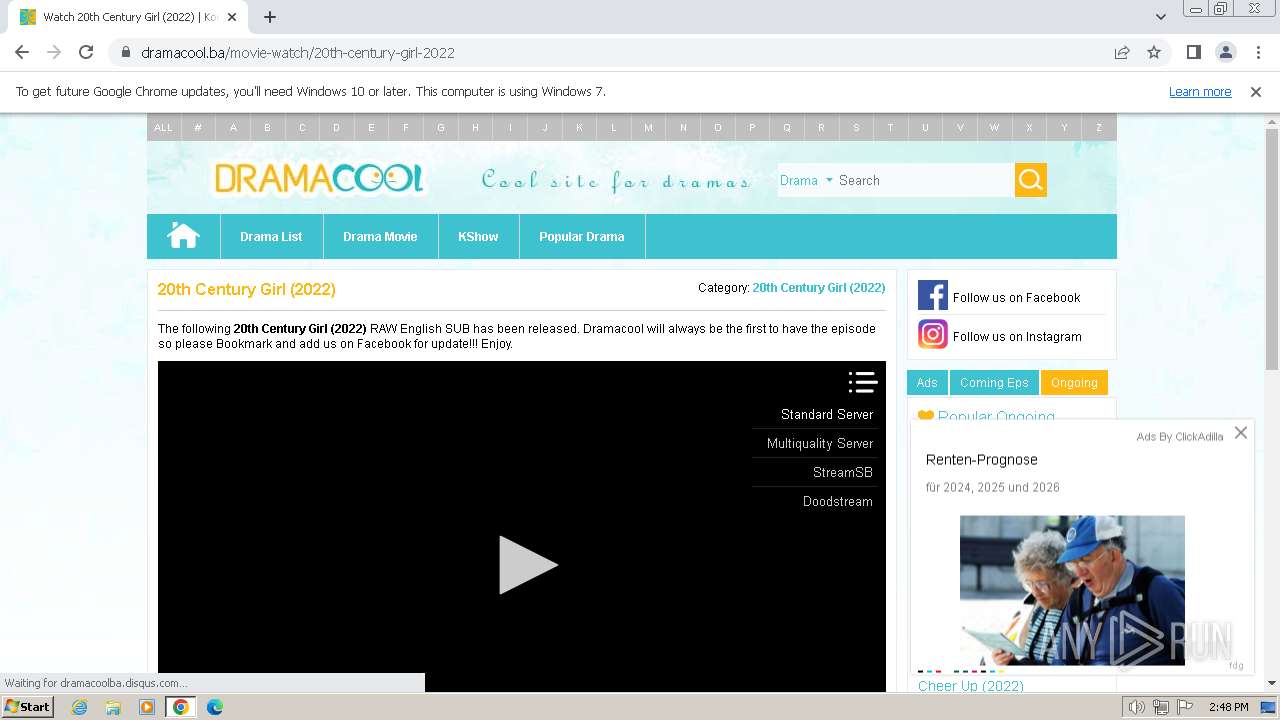
Task: Click the Search input field
Action: coord(925,180)
